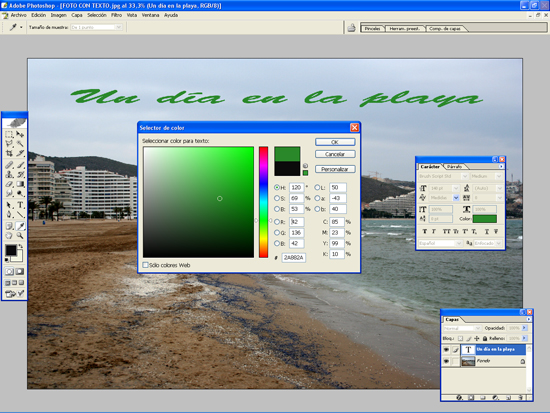Open the Tamaño de muestra dropdown
This screenshot has height=413, width=550.
96,27
